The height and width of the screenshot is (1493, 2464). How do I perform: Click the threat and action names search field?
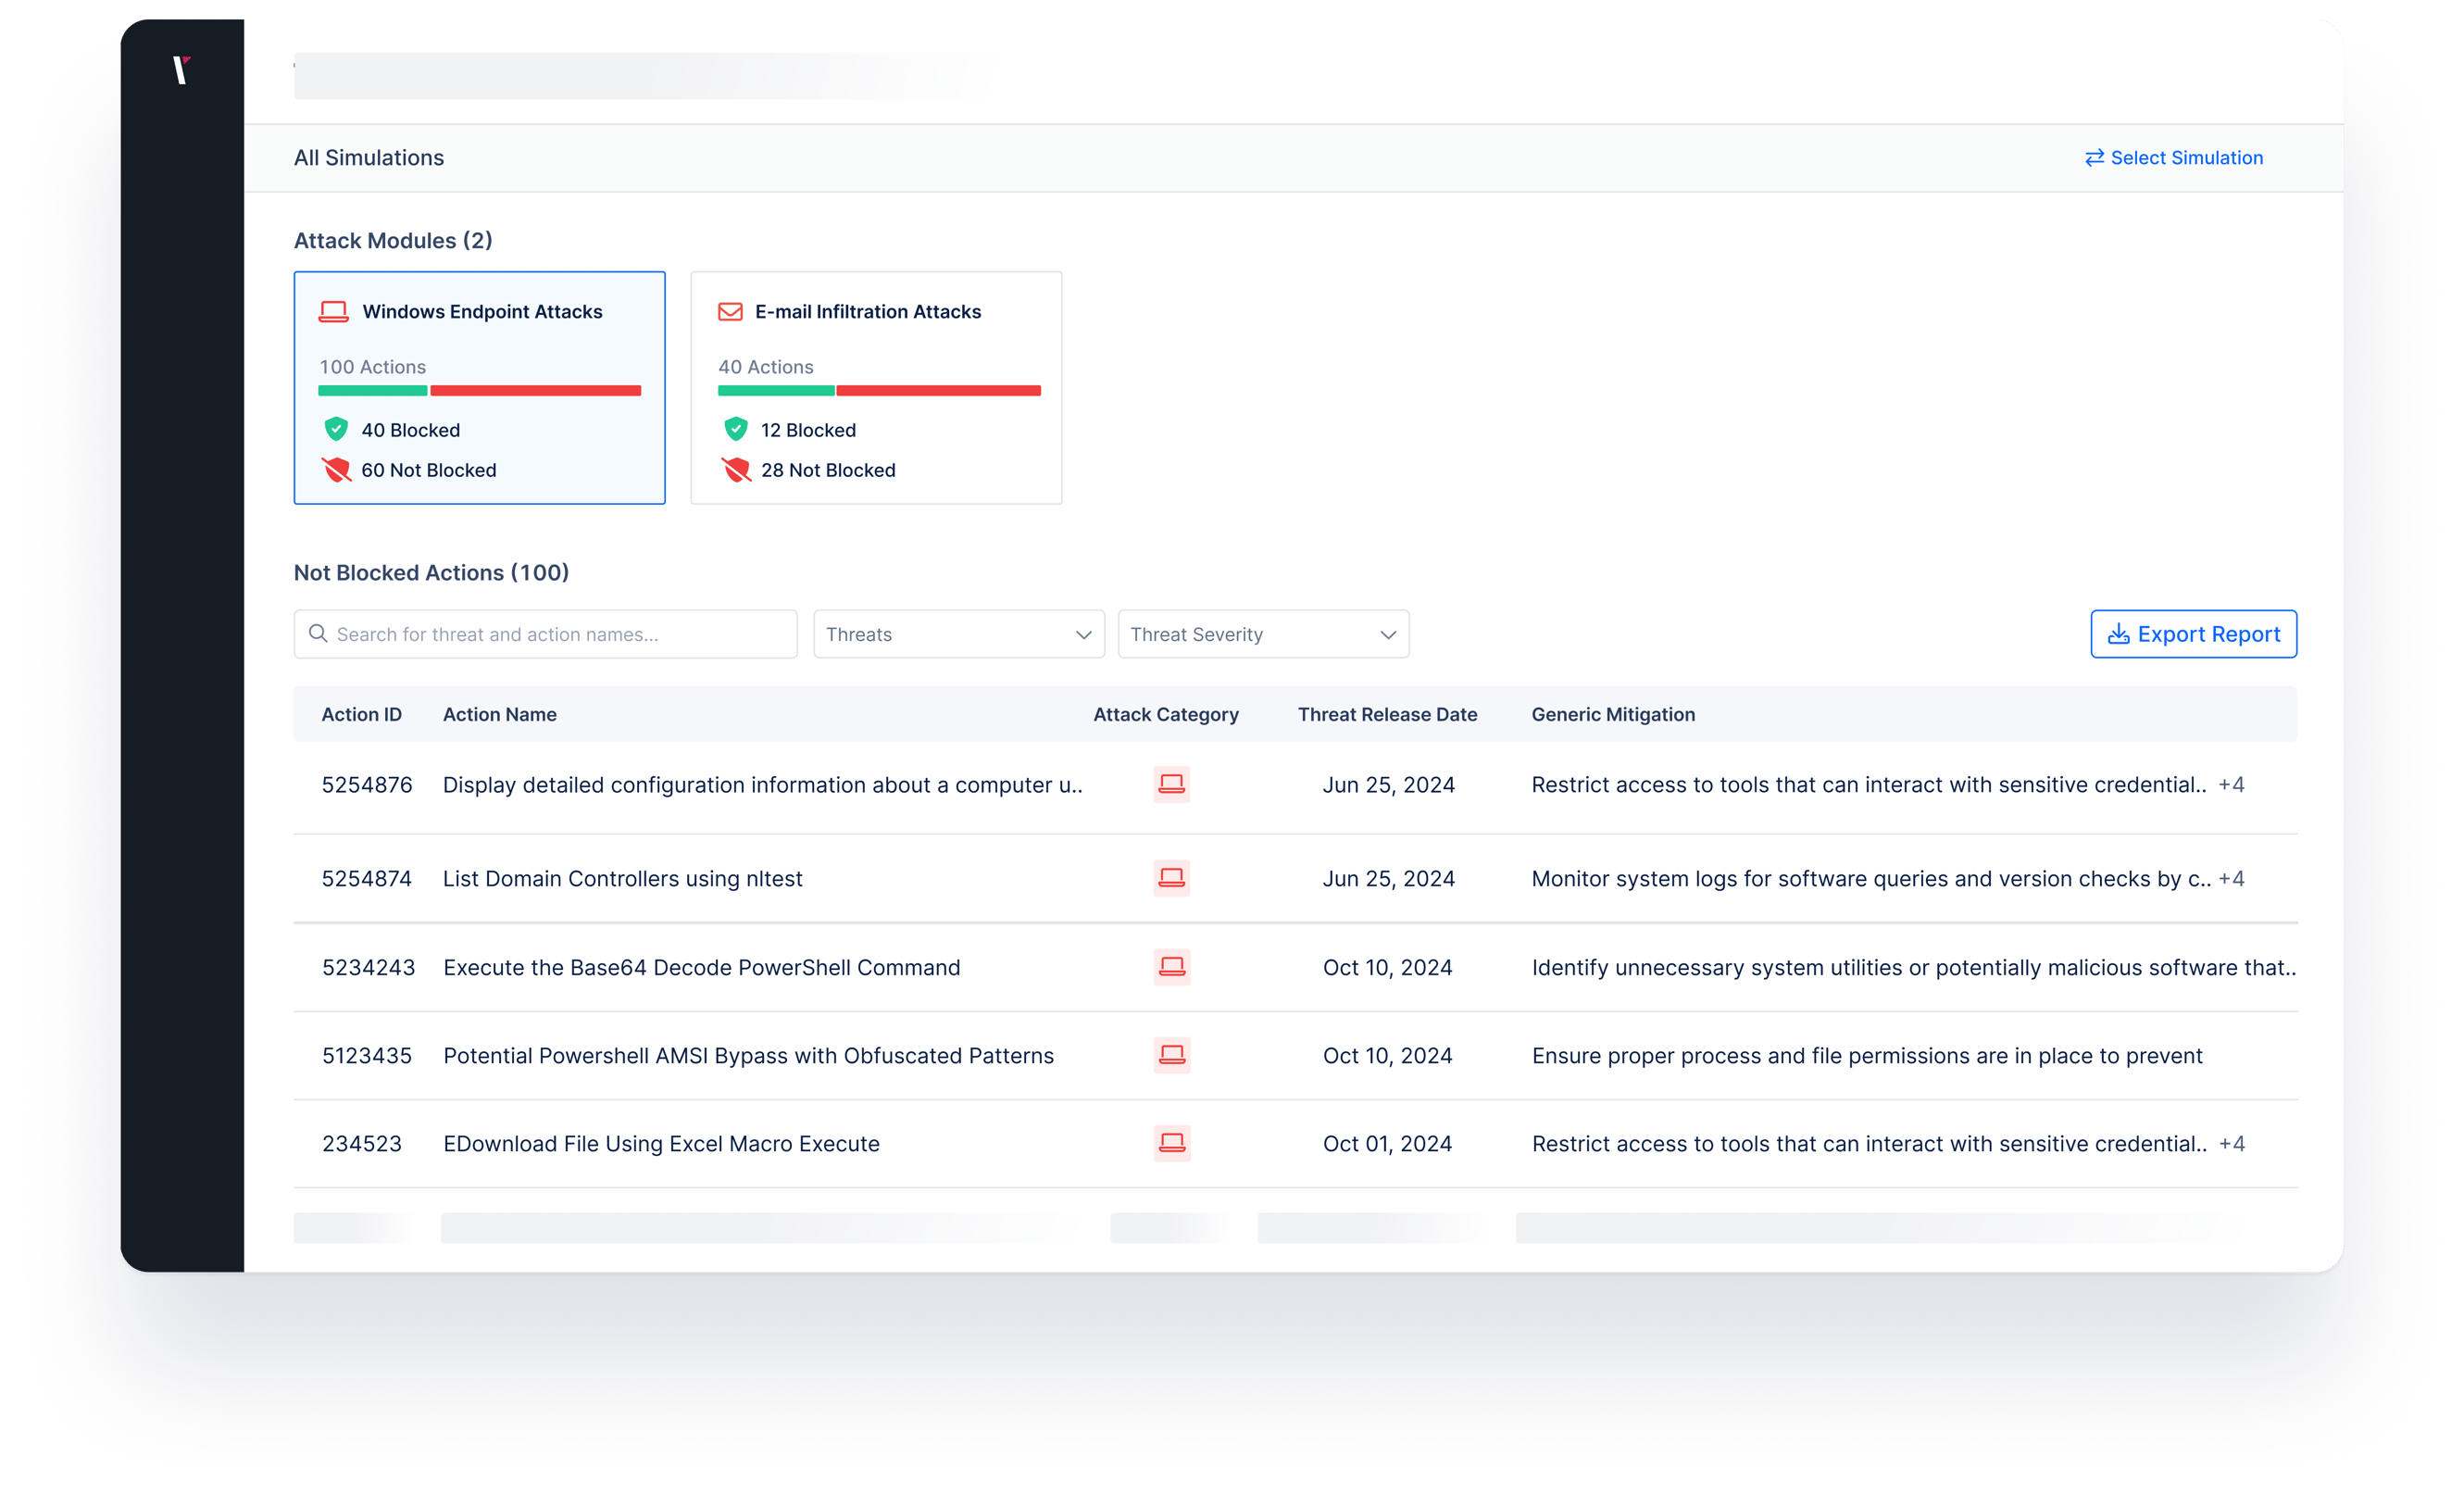[x=545, y=634]
